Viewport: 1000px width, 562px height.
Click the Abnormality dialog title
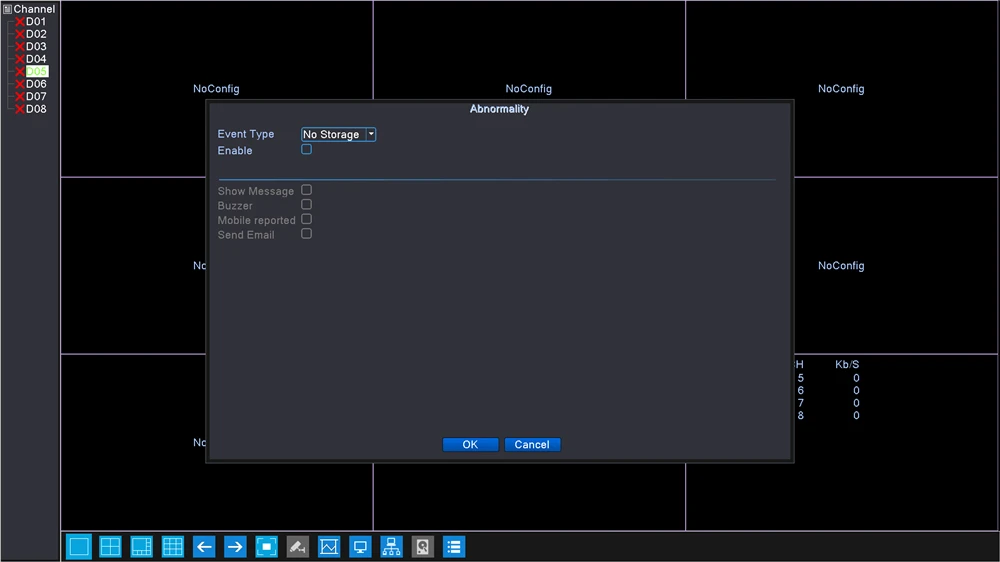(x=499, y=109)
